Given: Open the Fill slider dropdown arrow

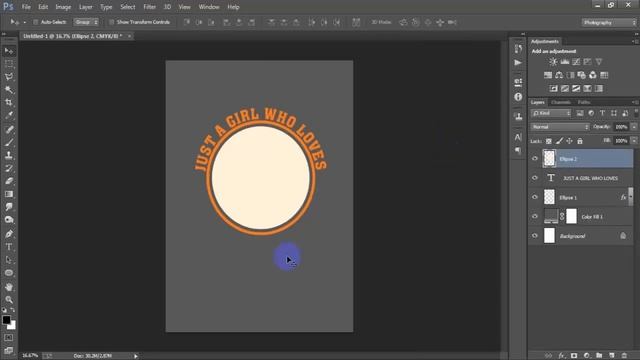Looking at the screenshot, I should coord(634,141).
